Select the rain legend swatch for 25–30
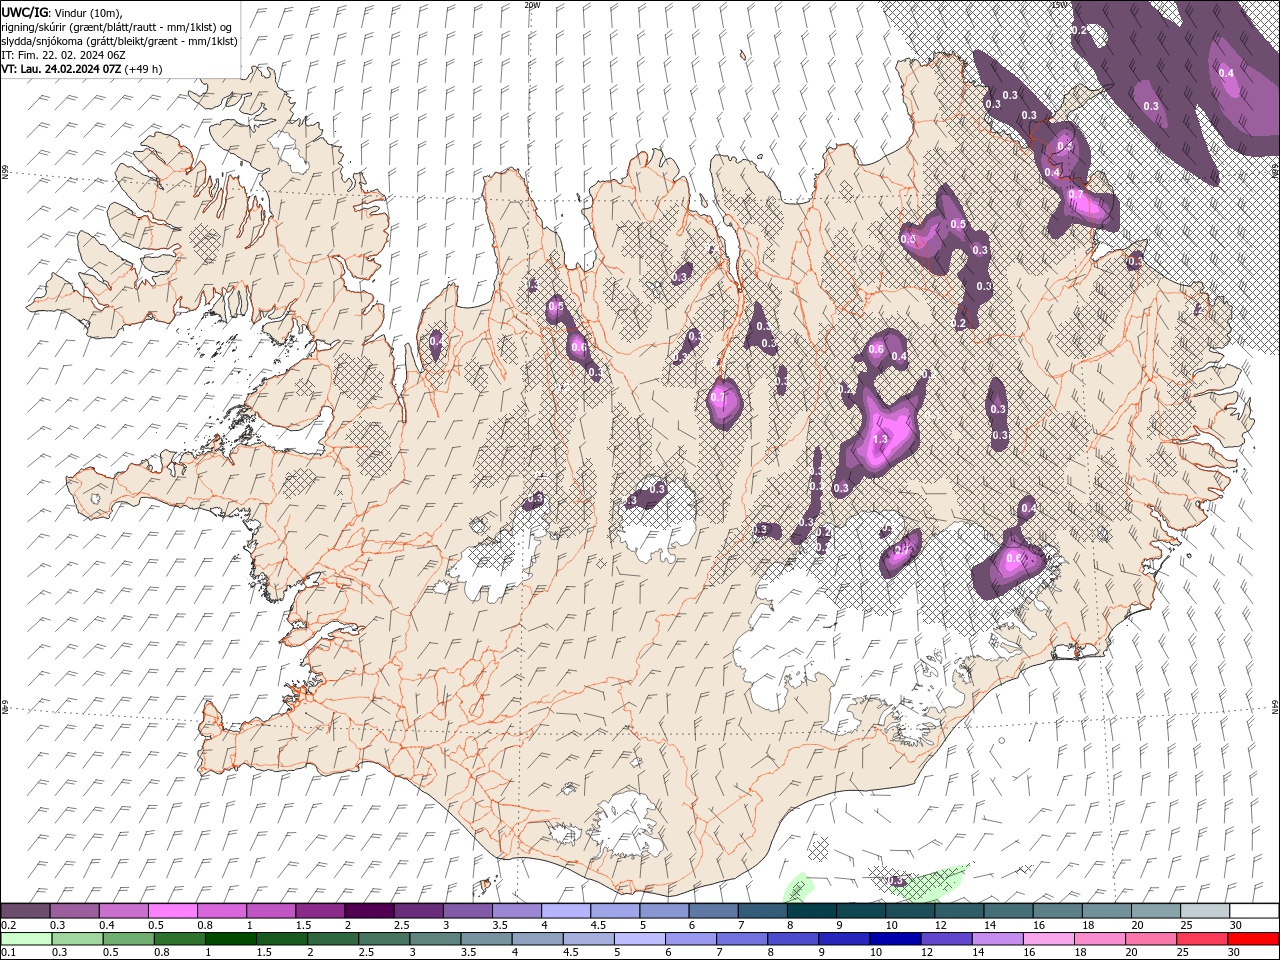The height and width of the screenshot is (960, 1280). 1201,939
